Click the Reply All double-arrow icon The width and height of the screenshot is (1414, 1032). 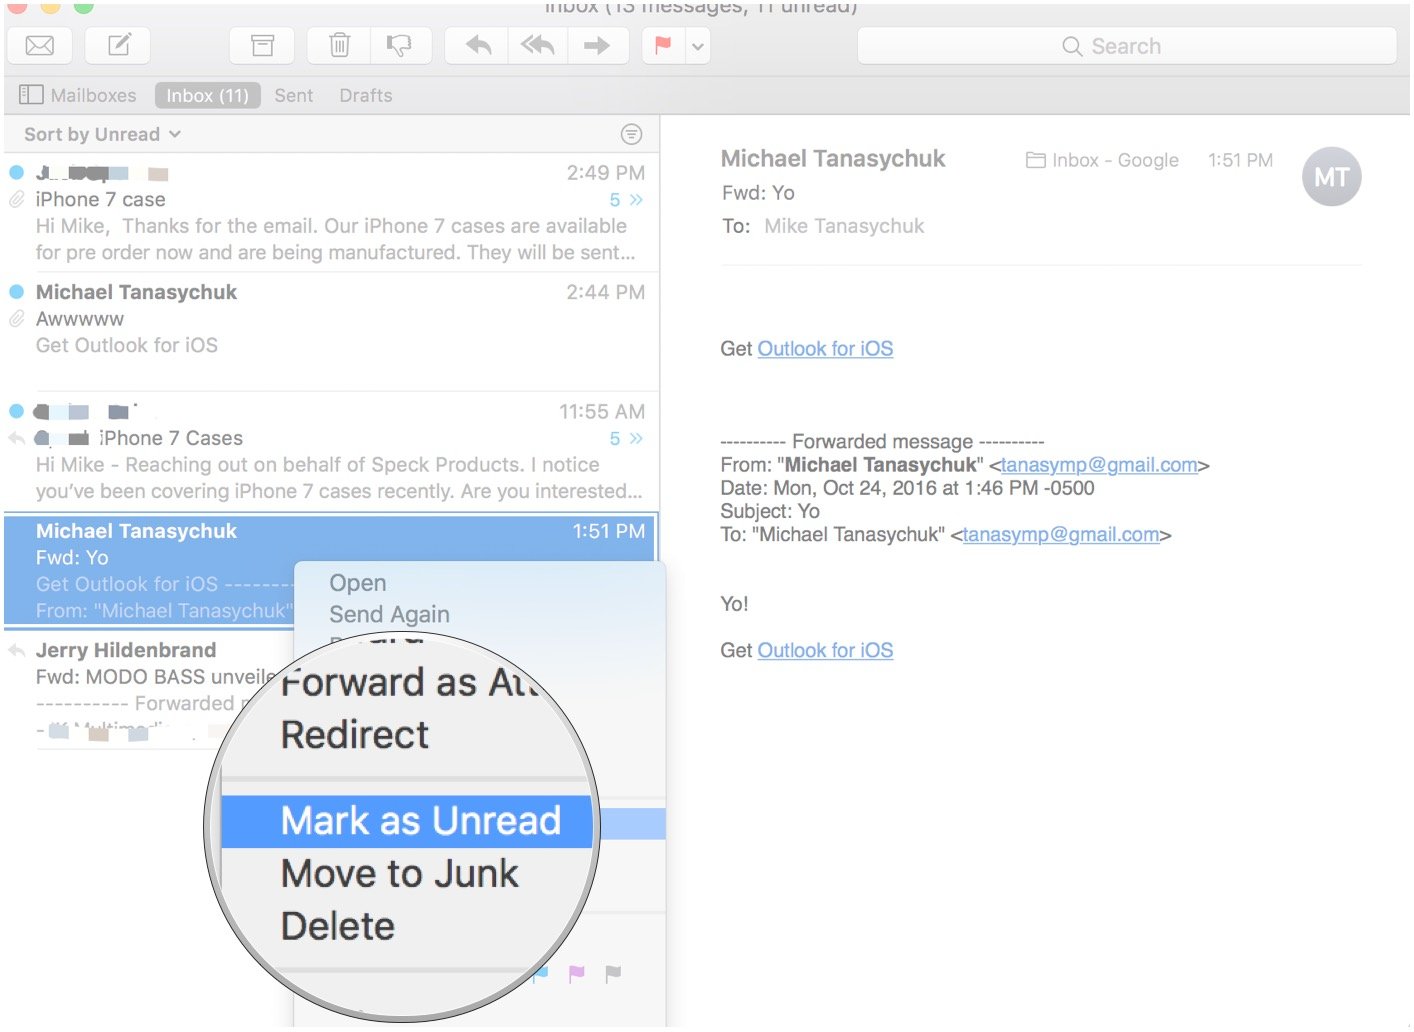pyautogui.click(x=538, y=46)
